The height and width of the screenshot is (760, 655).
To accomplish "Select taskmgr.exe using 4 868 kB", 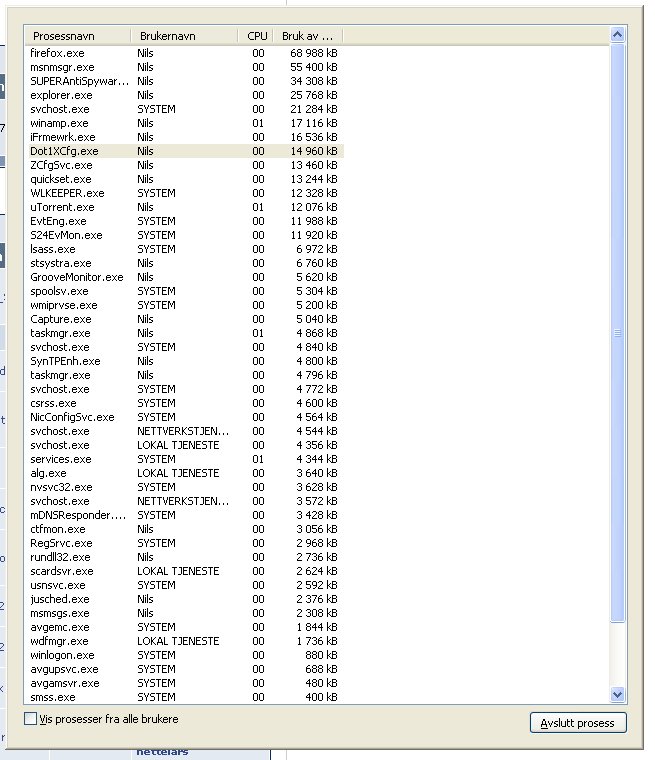I will 184,333.
